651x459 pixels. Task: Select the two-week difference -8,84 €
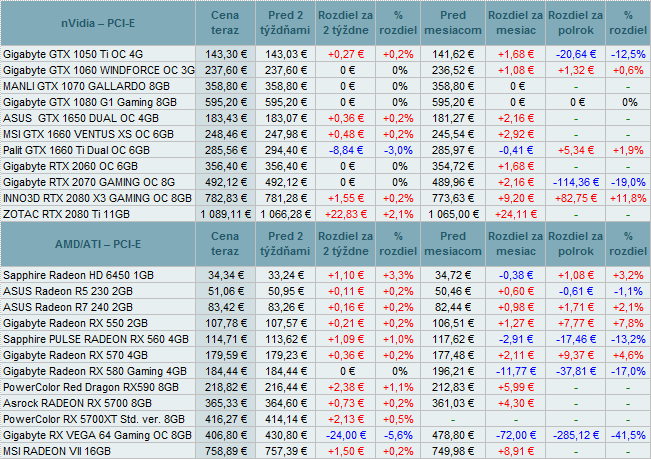[346, 150]
